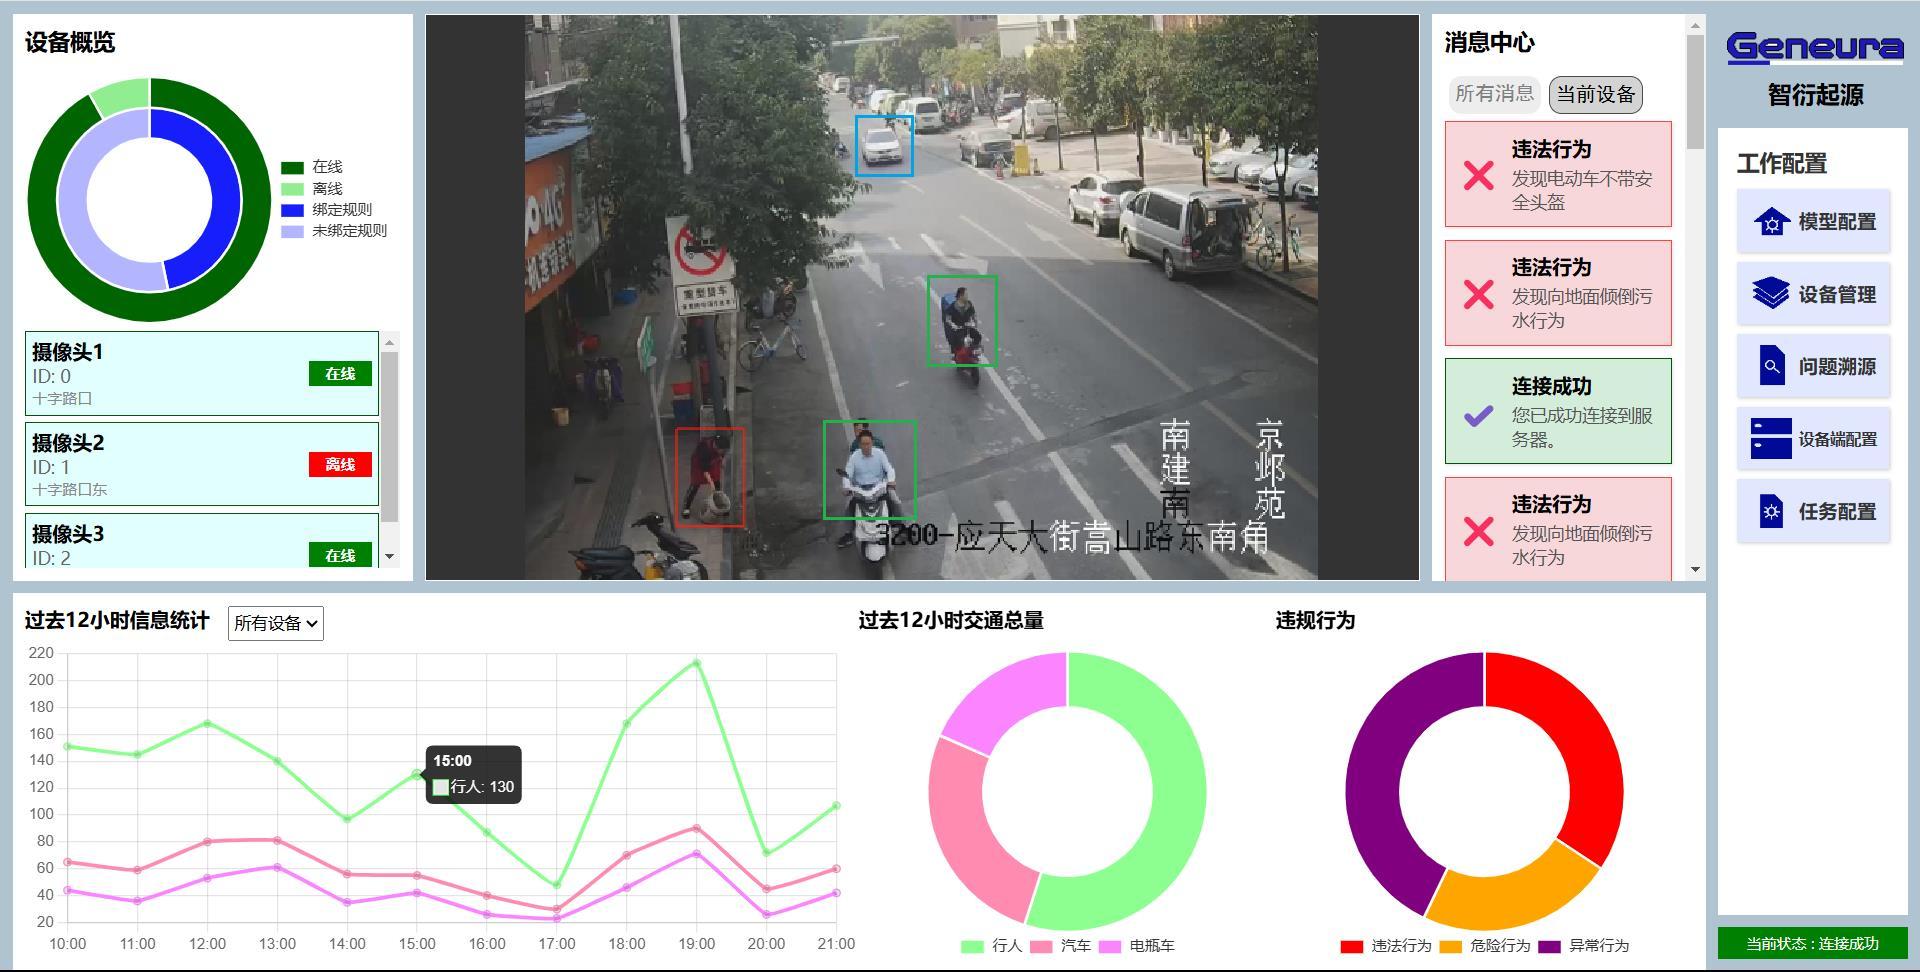
Task: Click the 离线 badge on 摄像头2
Action: tap(340, 464)
